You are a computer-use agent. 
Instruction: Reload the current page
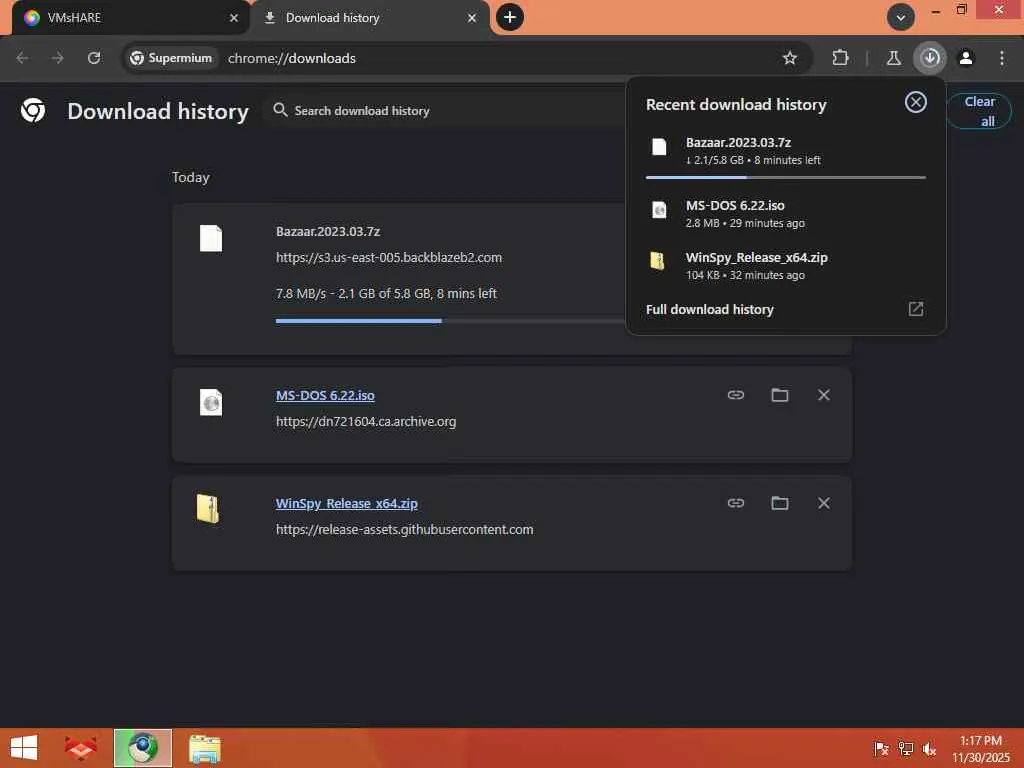coord(94,58)
